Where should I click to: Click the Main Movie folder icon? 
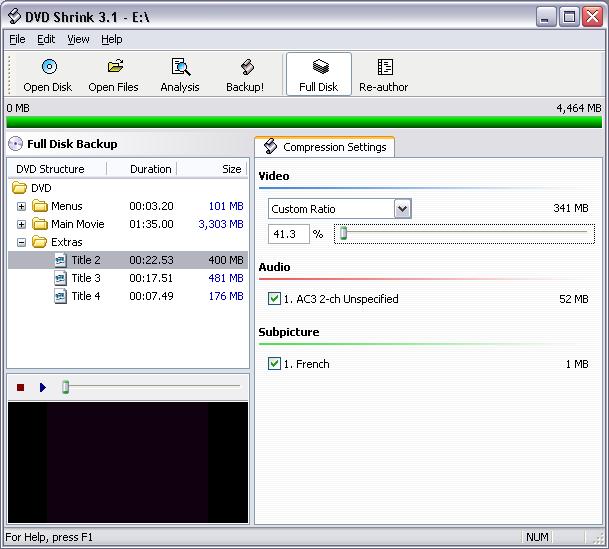point(40,224)
